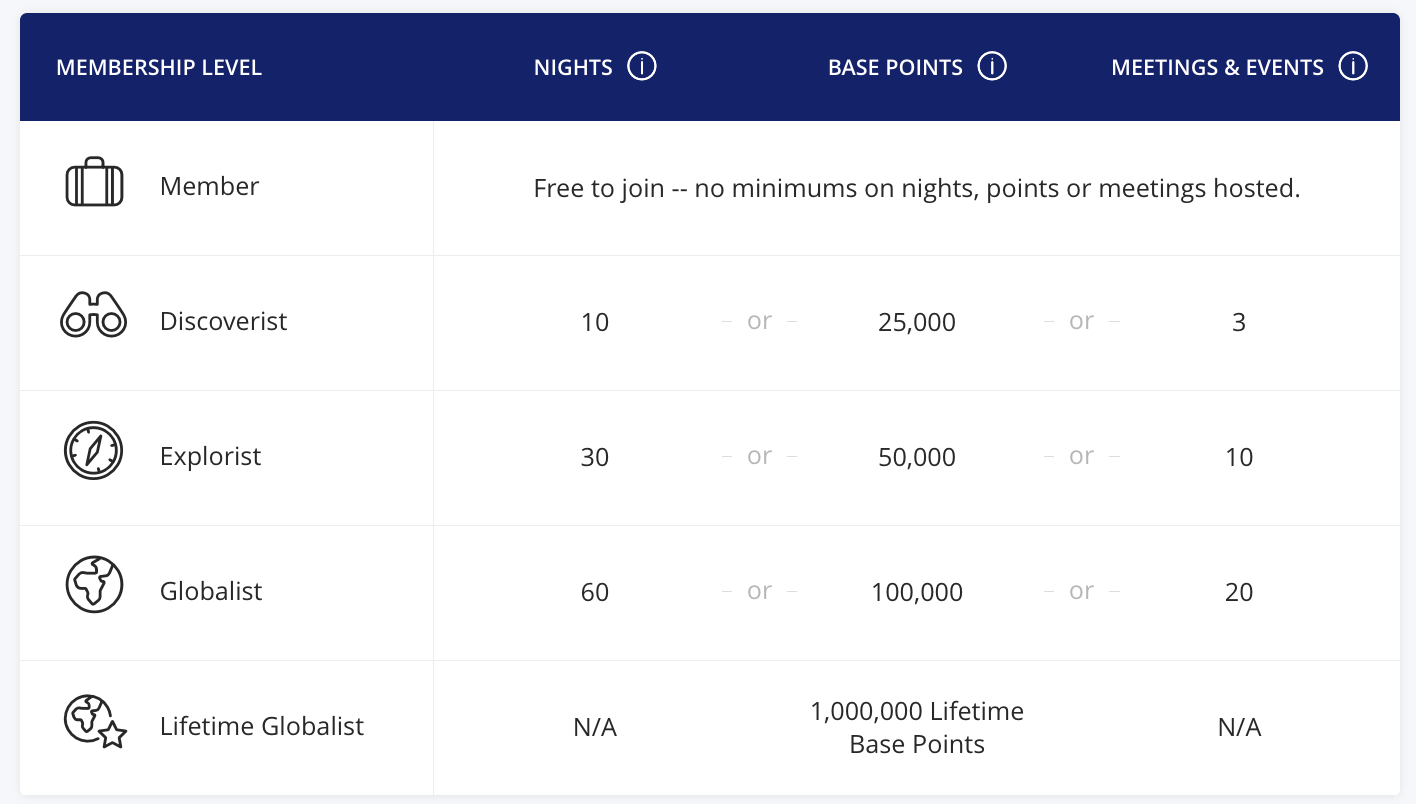Select the 1,000,000 Lifetime Base Points text
1416x804 pixels.
tap(916, 727)
